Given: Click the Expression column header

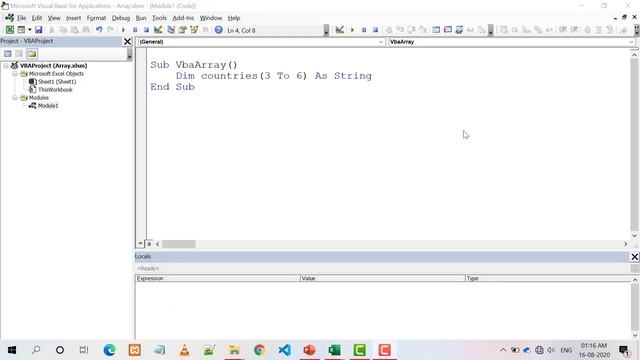Looking at the screenshot, I should 218,278.
